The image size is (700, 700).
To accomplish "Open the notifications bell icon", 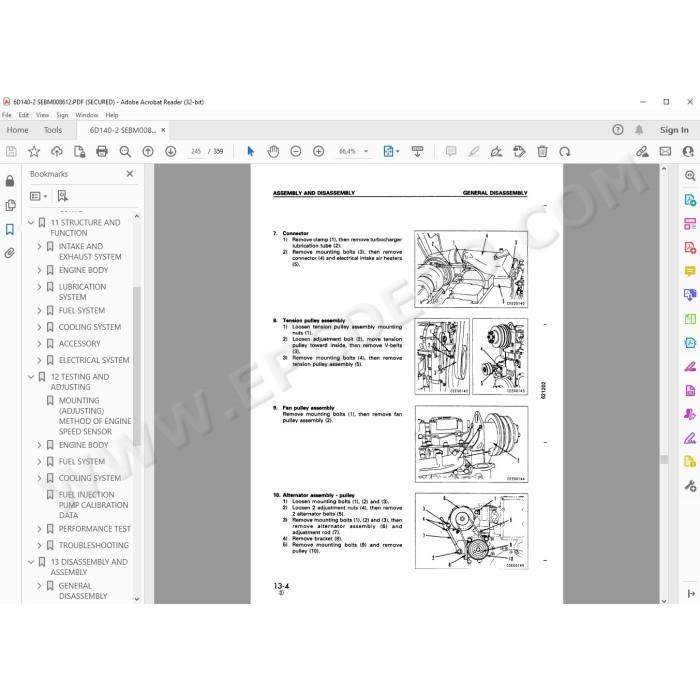I will click(x=639, y=130).
